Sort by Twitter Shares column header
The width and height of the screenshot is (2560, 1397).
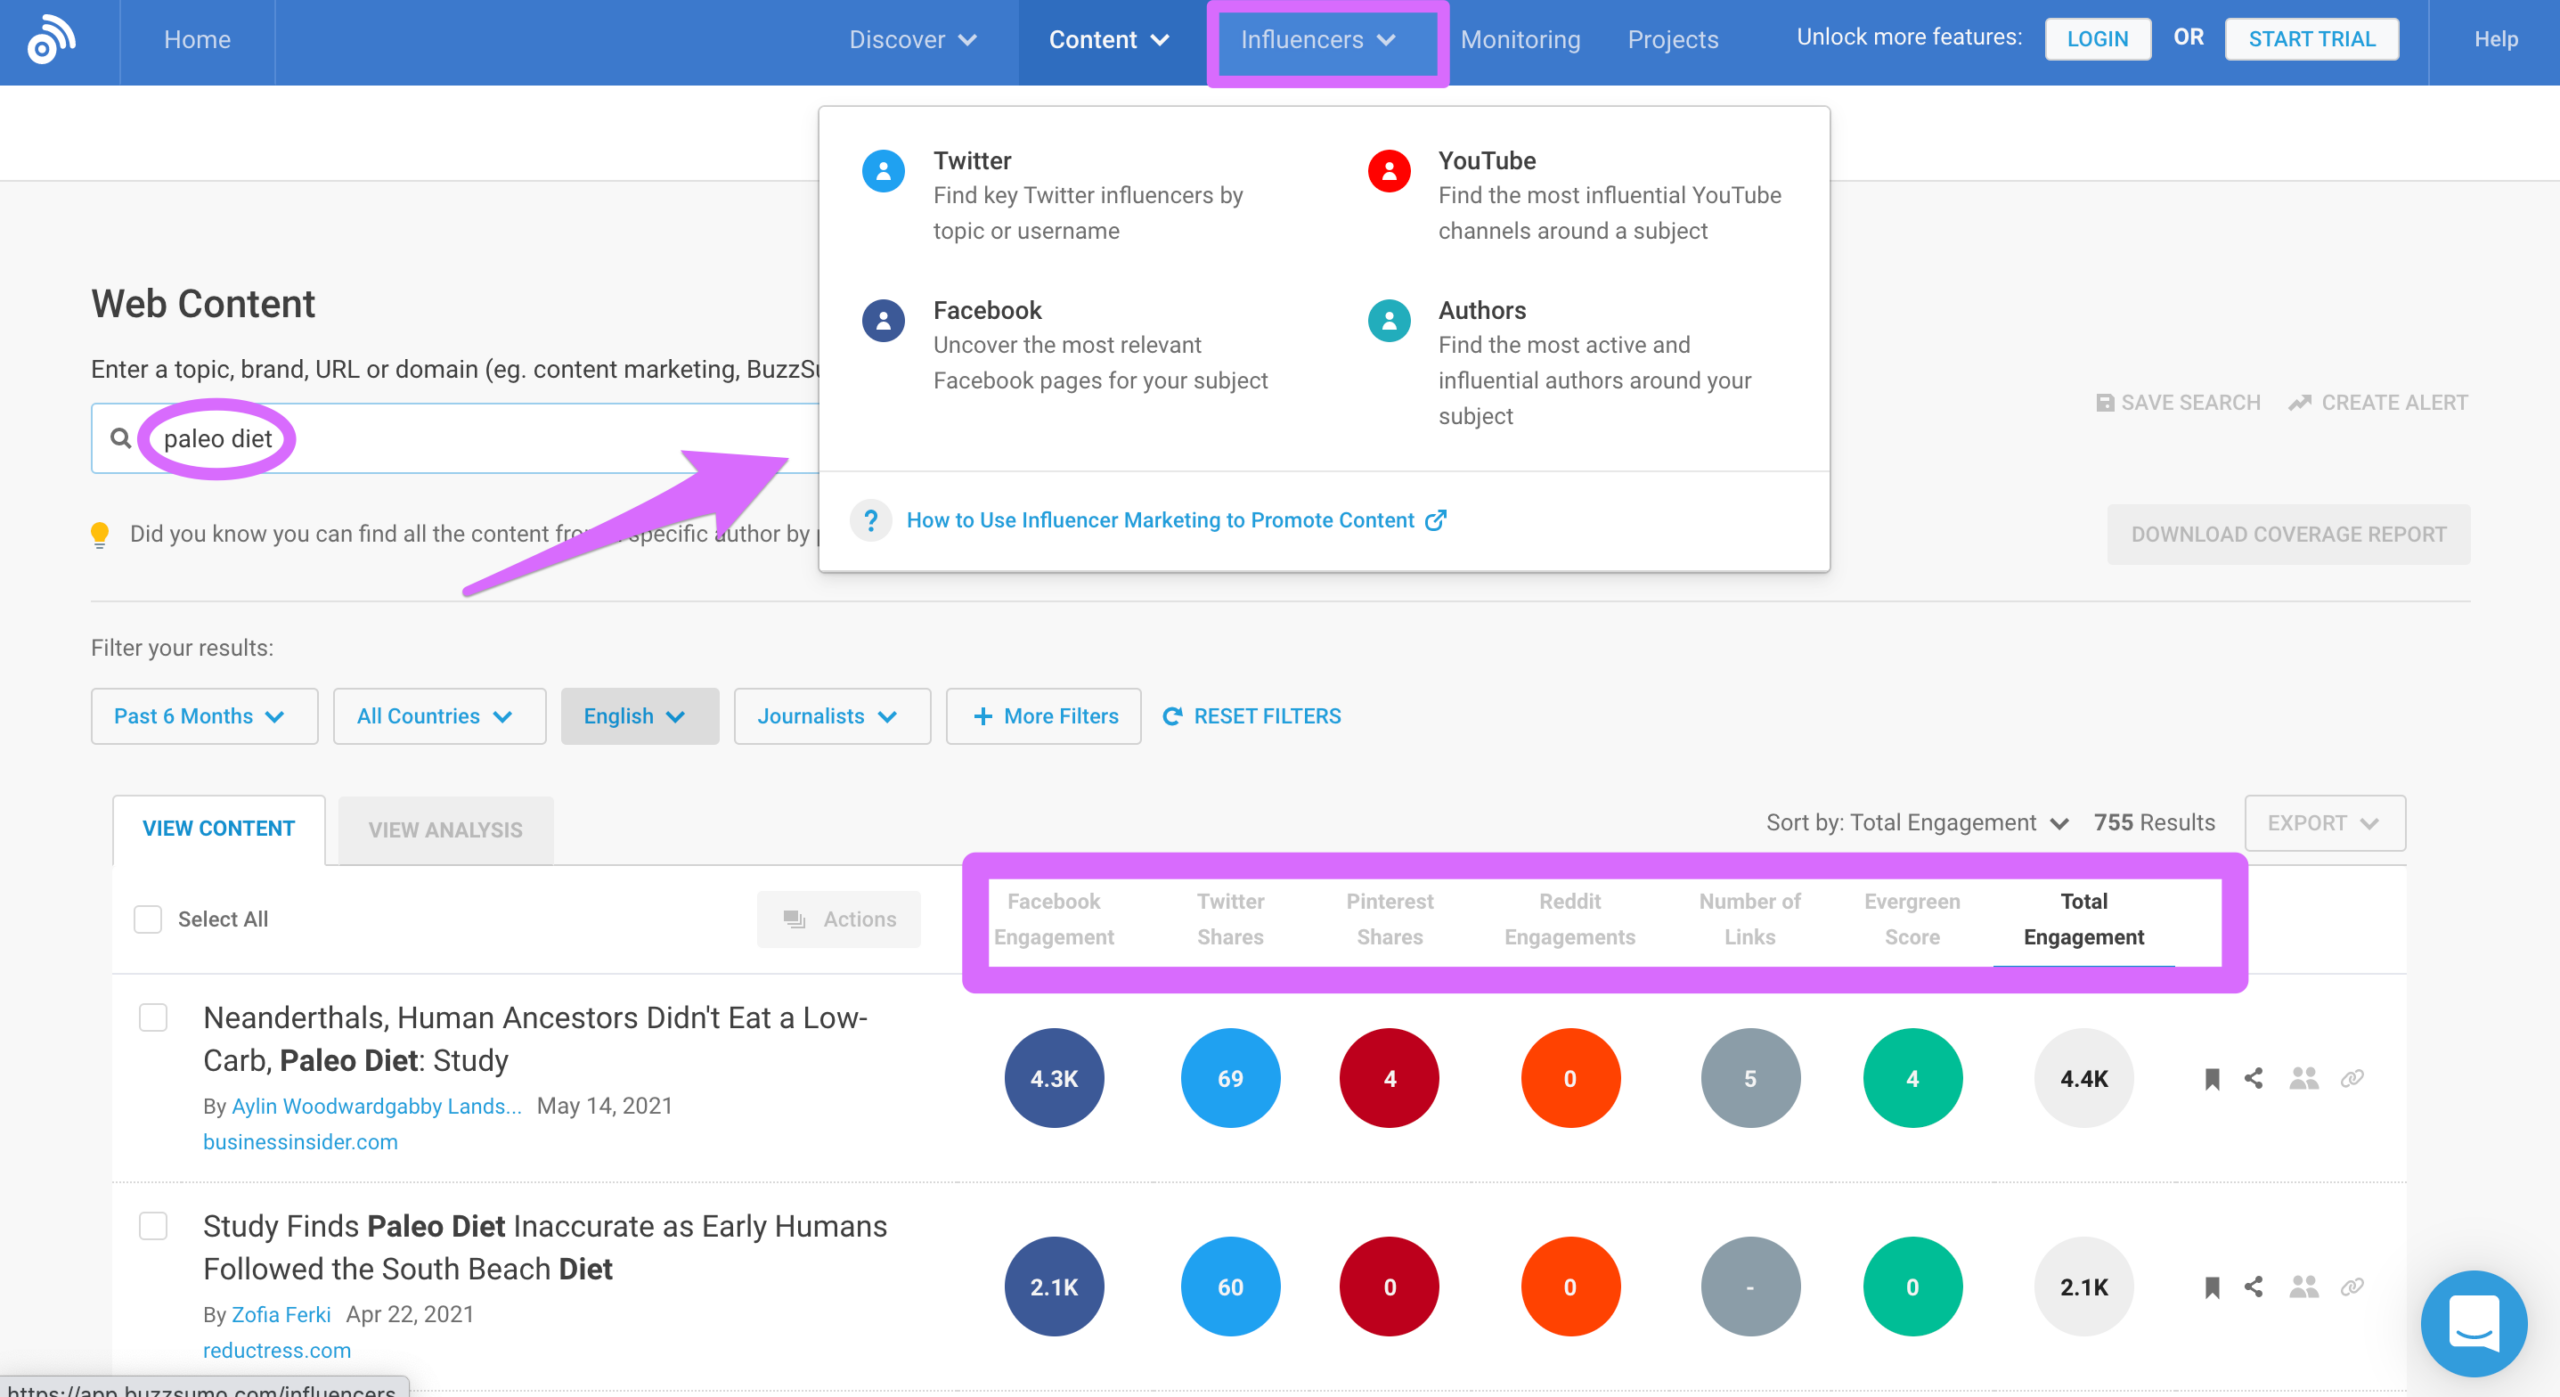point(1230,919)
